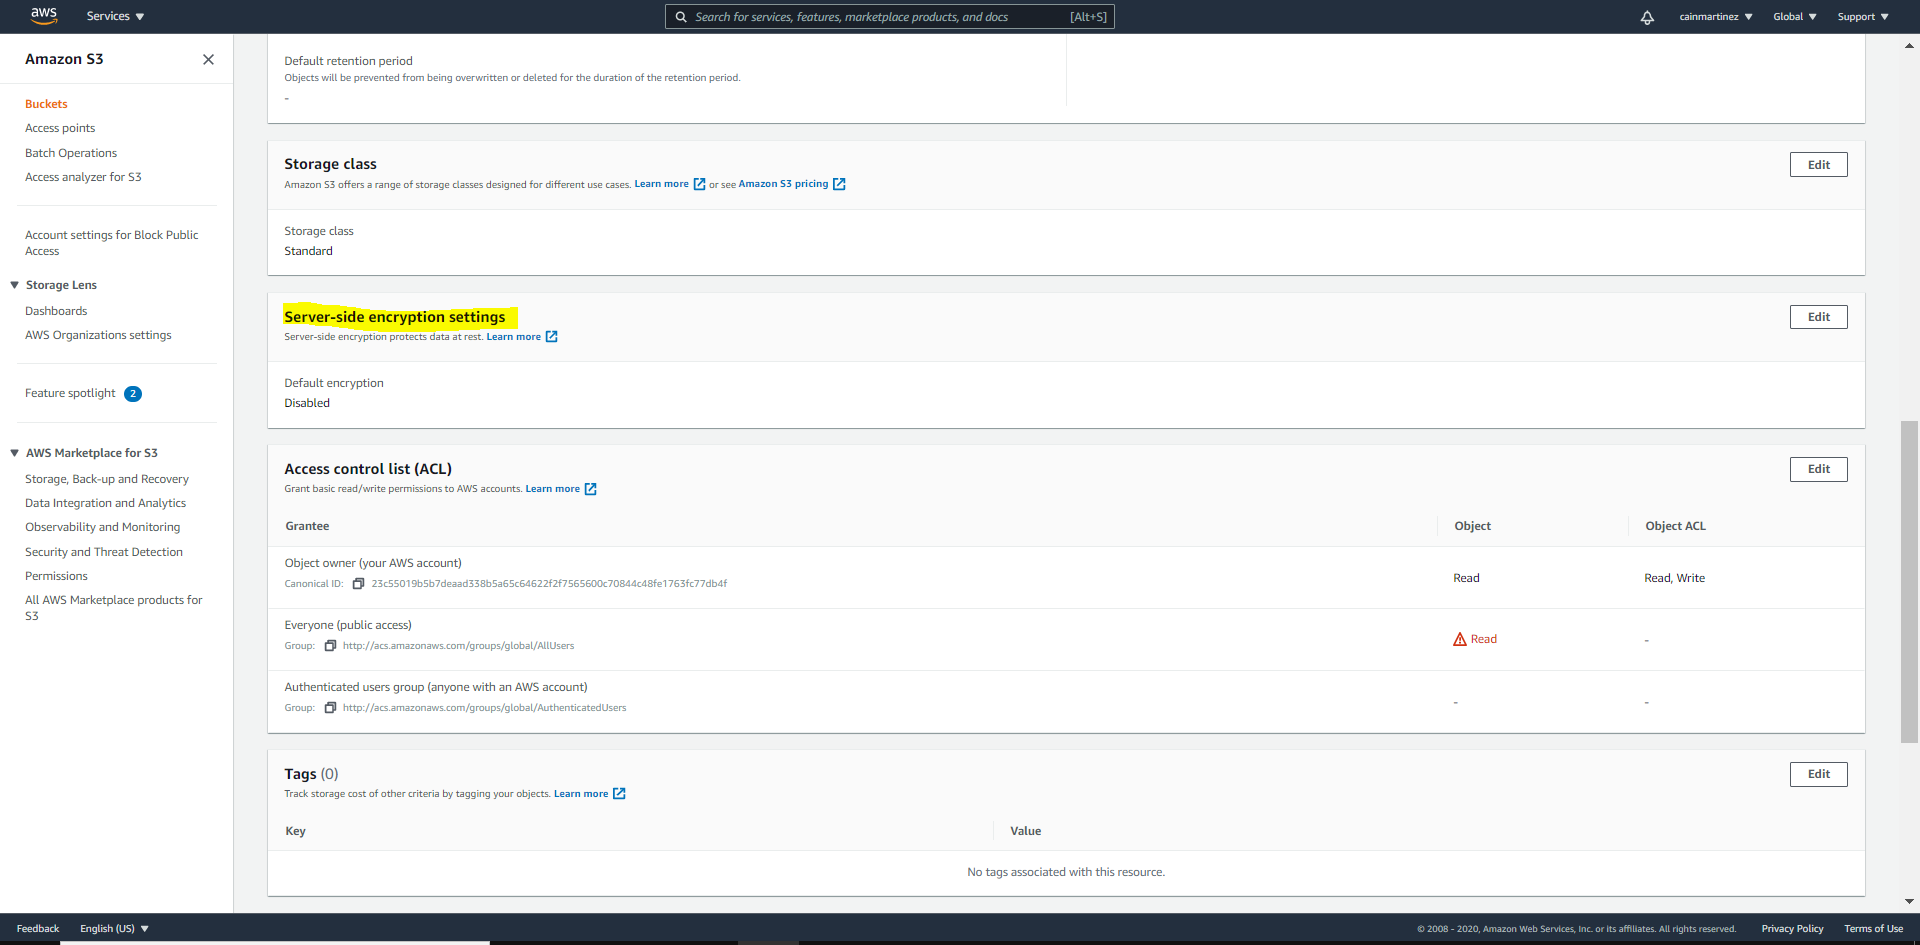
Task: Open external link icon beside Amazon S3 pricing
Action: click(x=839, y=184)
